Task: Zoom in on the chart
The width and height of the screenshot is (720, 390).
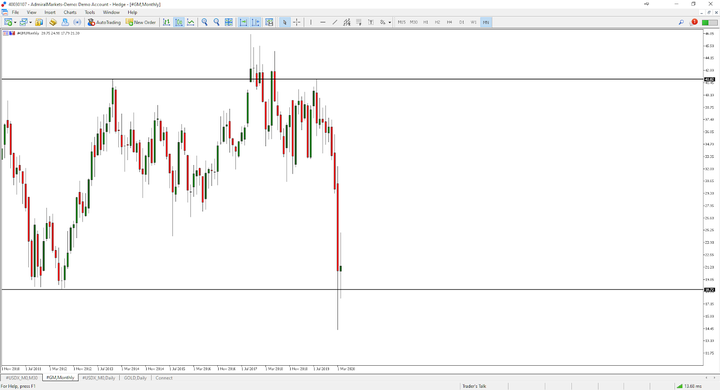Action: tap(204, 22)
